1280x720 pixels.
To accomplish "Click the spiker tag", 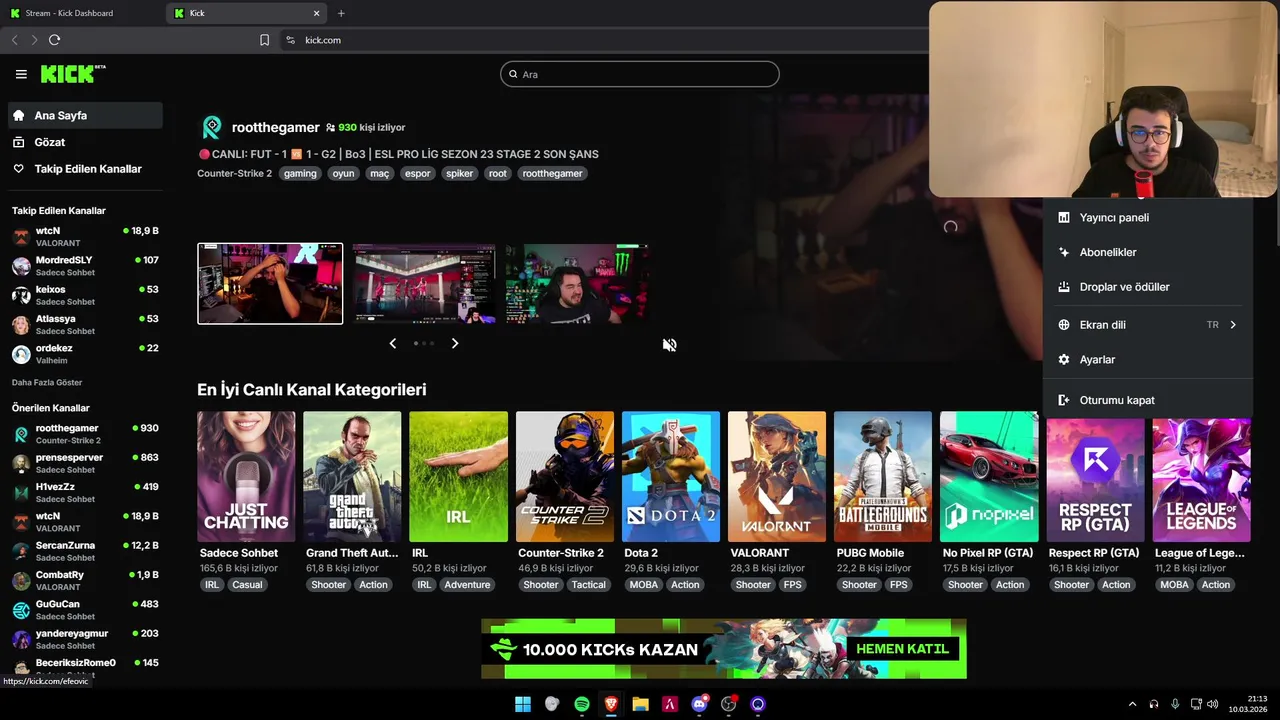I will pos(459,173).
